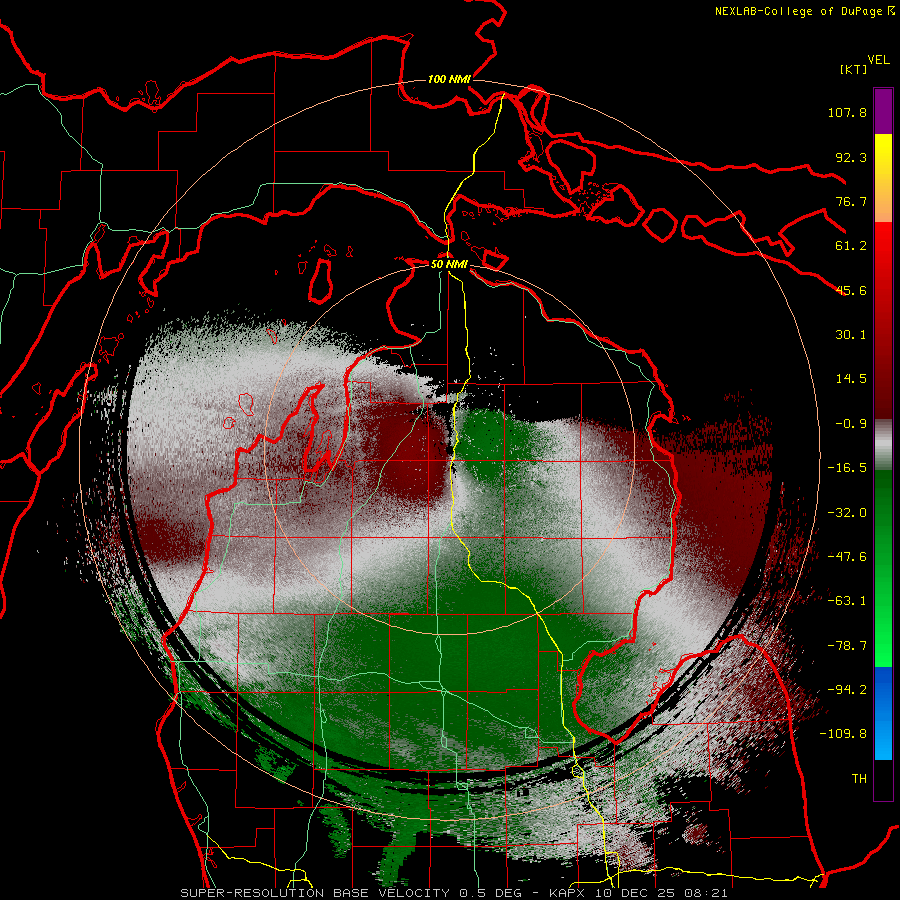Screen dimensions: 900x900
Task: Click the 50 NMI range ring label
Action: pyautogui.click(x=449, y=264)
